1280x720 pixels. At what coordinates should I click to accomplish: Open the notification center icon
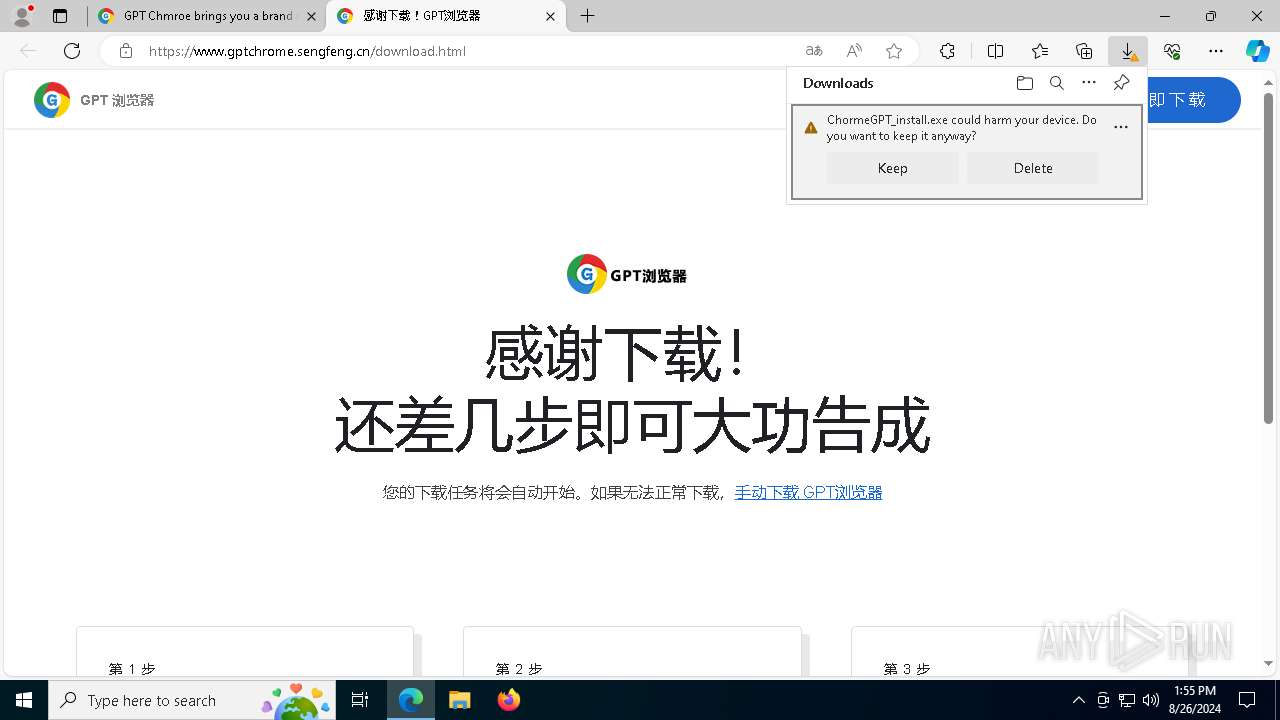[x=1247, y=700]
